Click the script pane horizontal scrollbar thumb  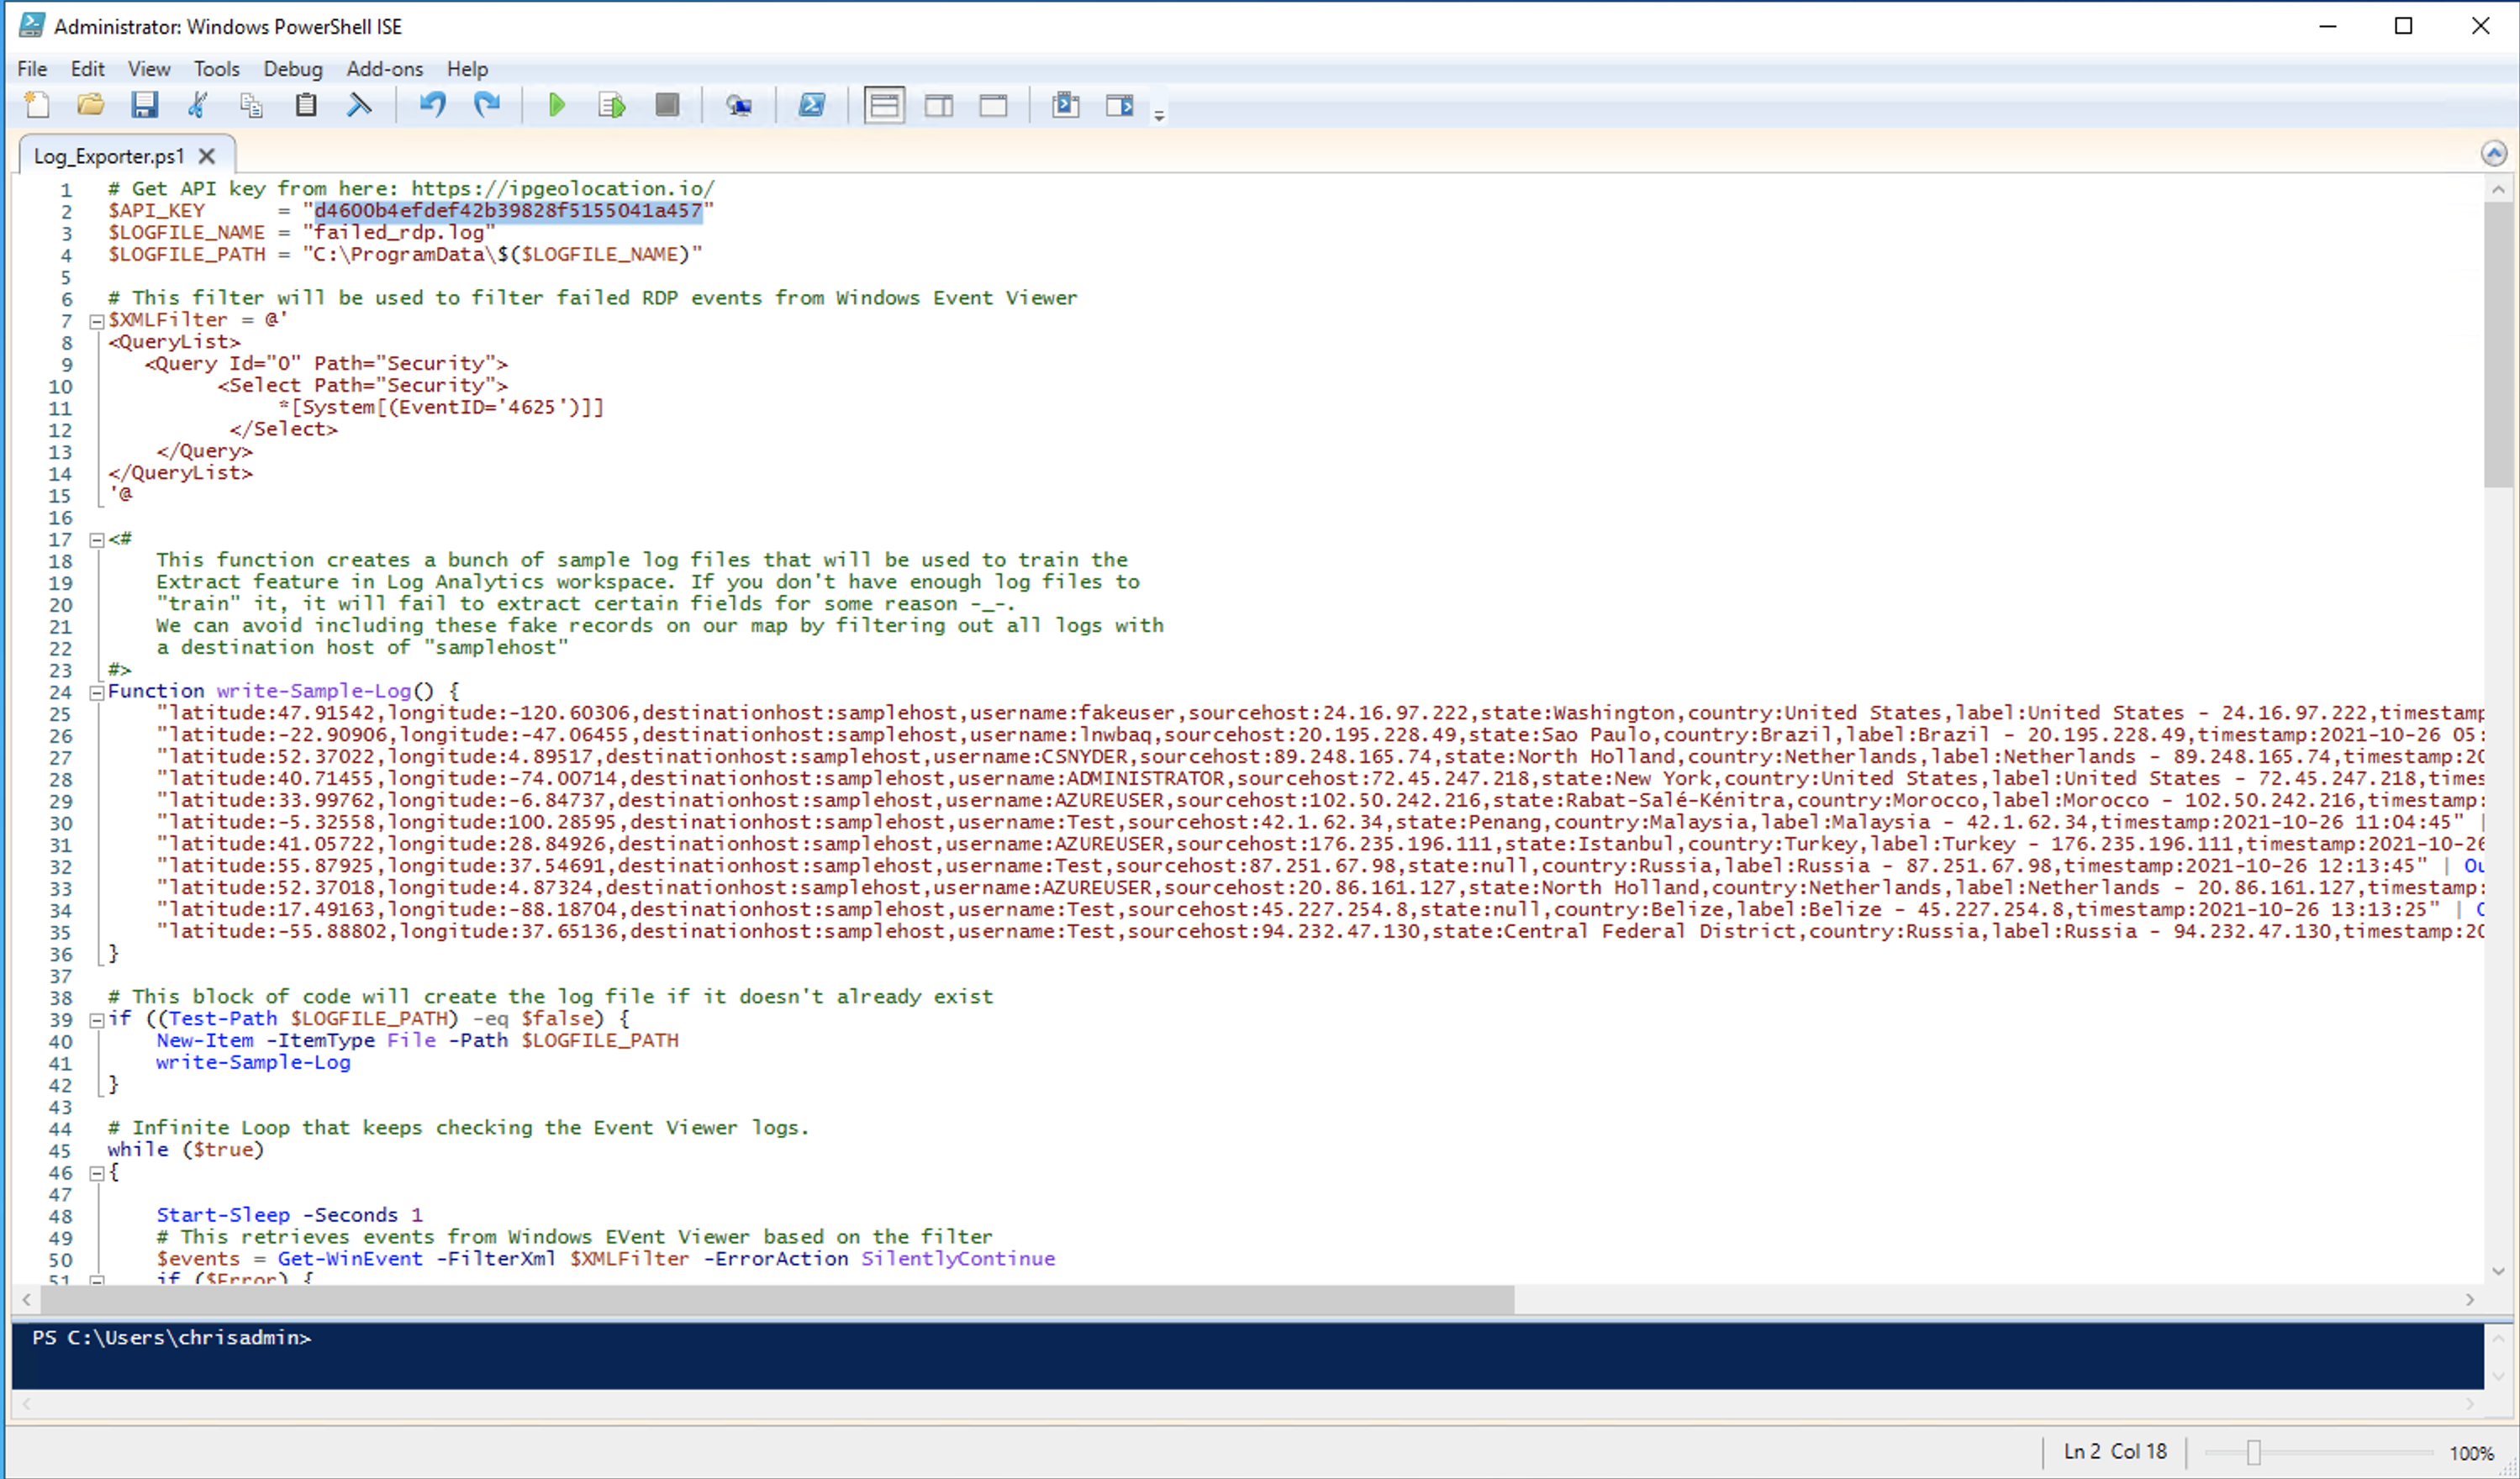tap(777, 1299)
